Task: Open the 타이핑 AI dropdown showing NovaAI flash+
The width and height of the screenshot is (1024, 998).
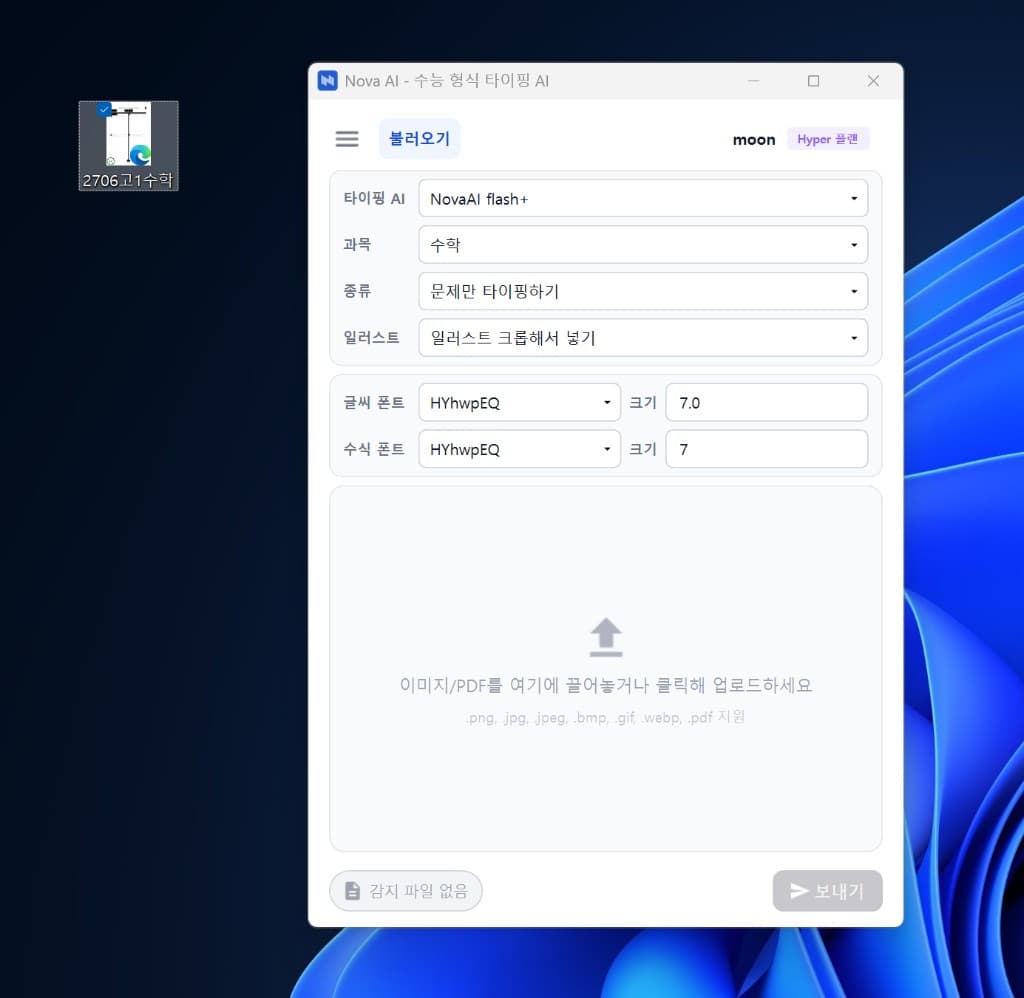Action: [643, 199]
